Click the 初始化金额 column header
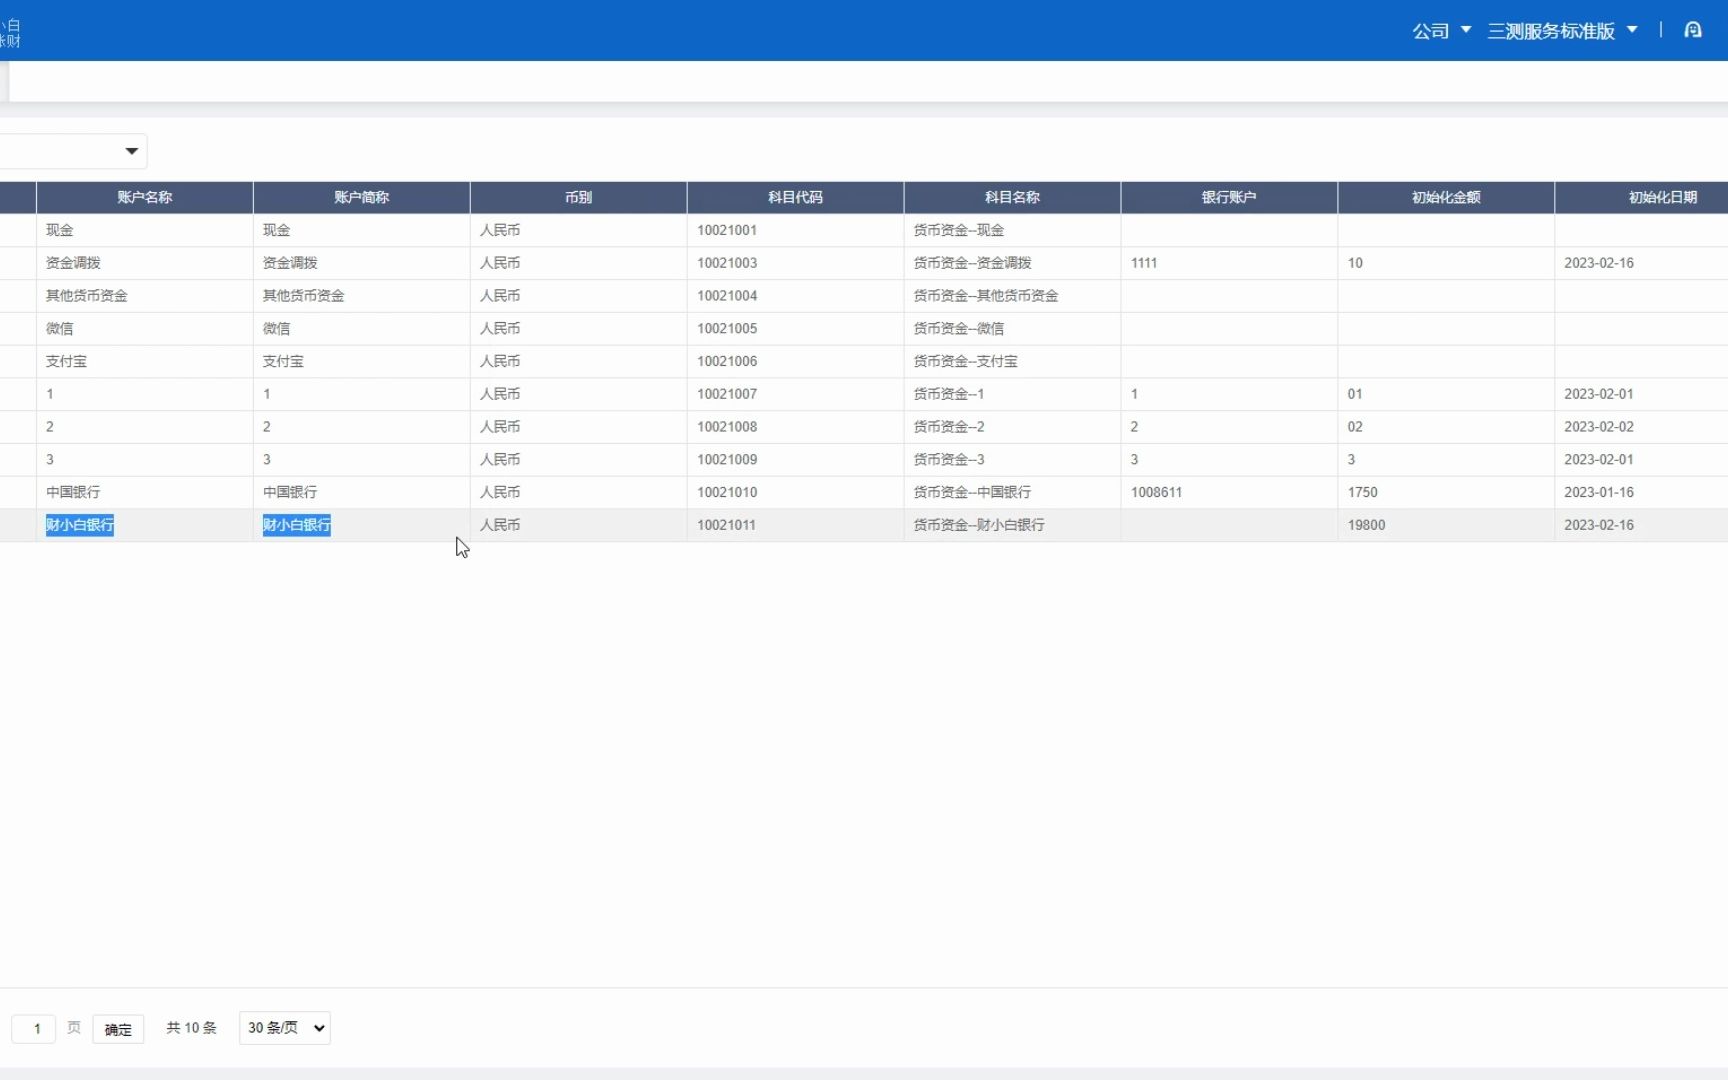The height and width of the screenshot is (1080, 1728). point(1447,197)
